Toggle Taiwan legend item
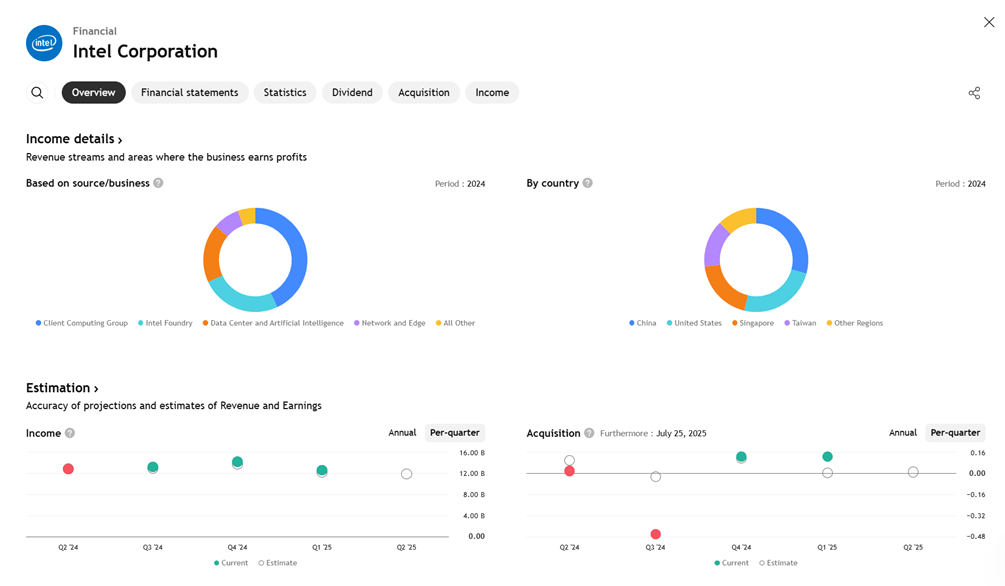Viewport: 1005px width, 586px height. click(x=801, y=323)
